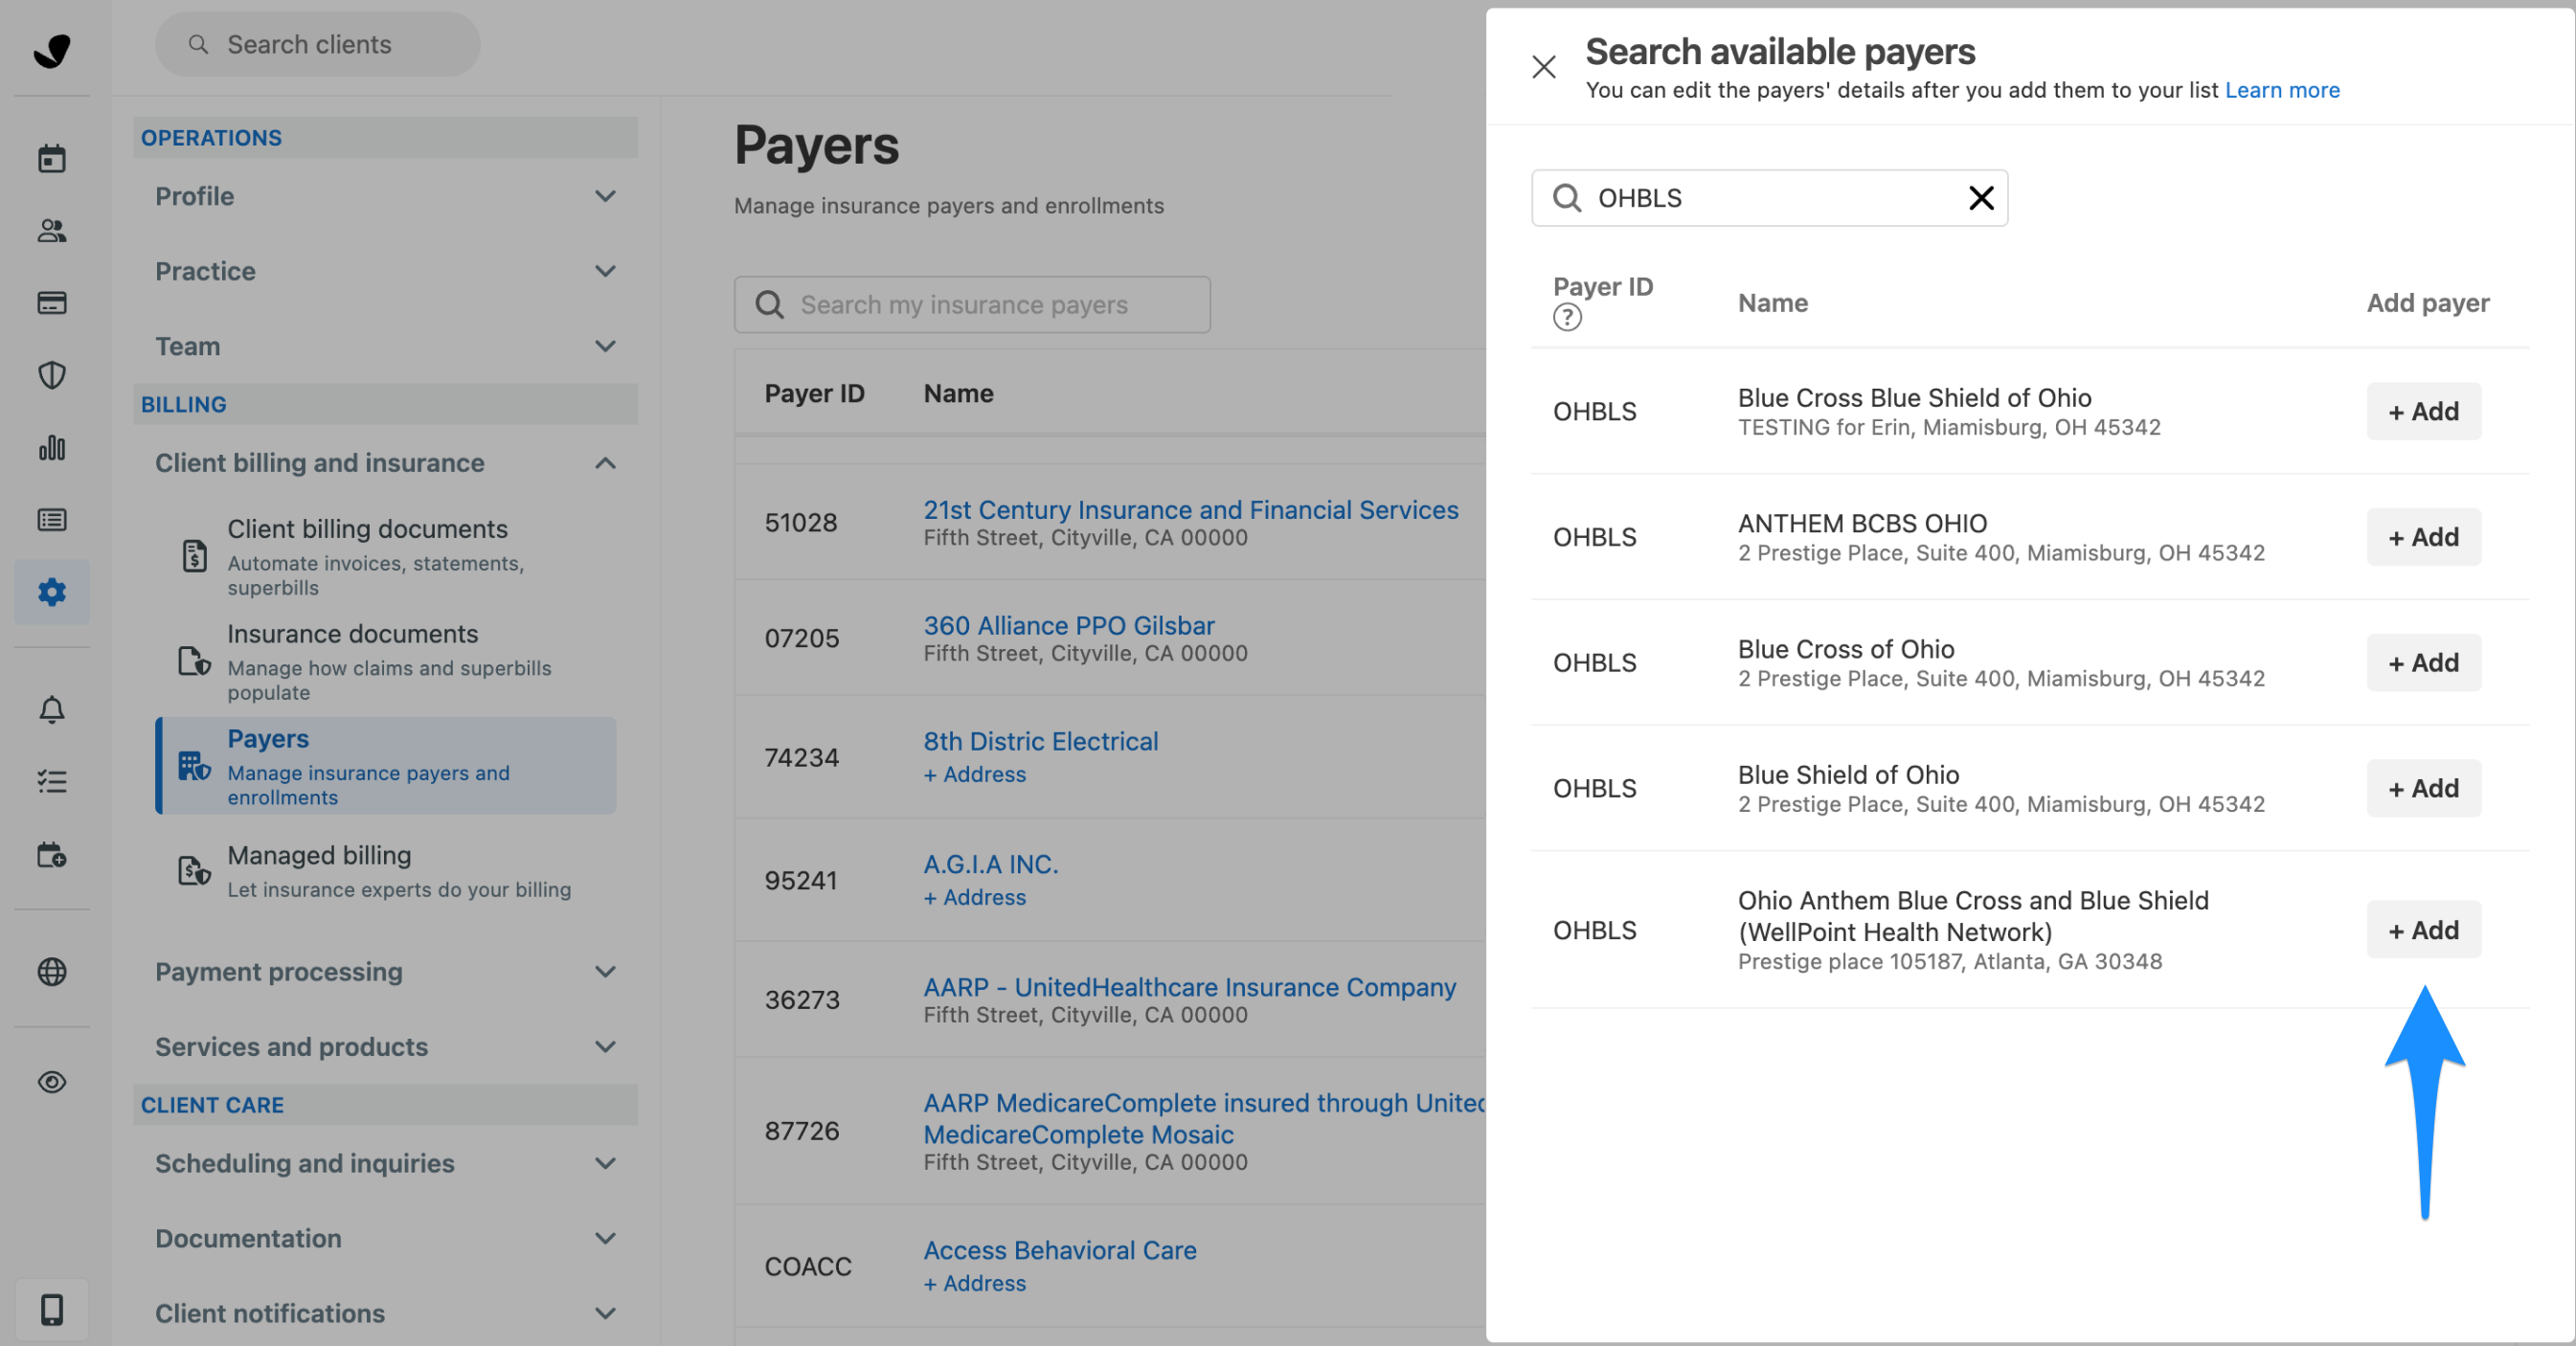Expand Scheduling and inquiries section
This screenshot has height=1346, width=2576.
click(x=605, y=1163)
